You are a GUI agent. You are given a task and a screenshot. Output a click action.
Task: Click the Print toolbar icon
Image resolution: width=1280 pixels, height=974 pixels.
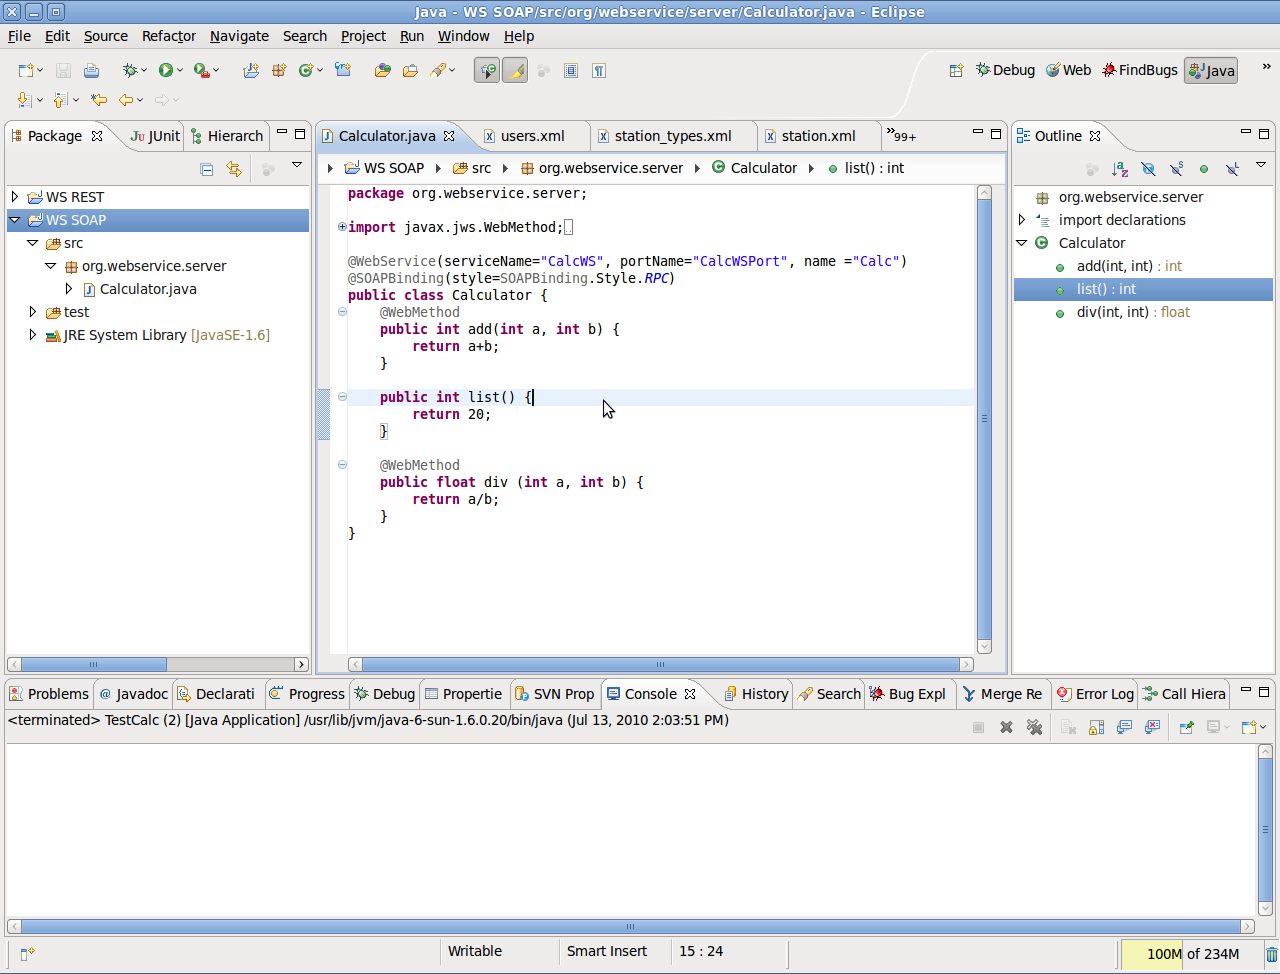point(91,70)
